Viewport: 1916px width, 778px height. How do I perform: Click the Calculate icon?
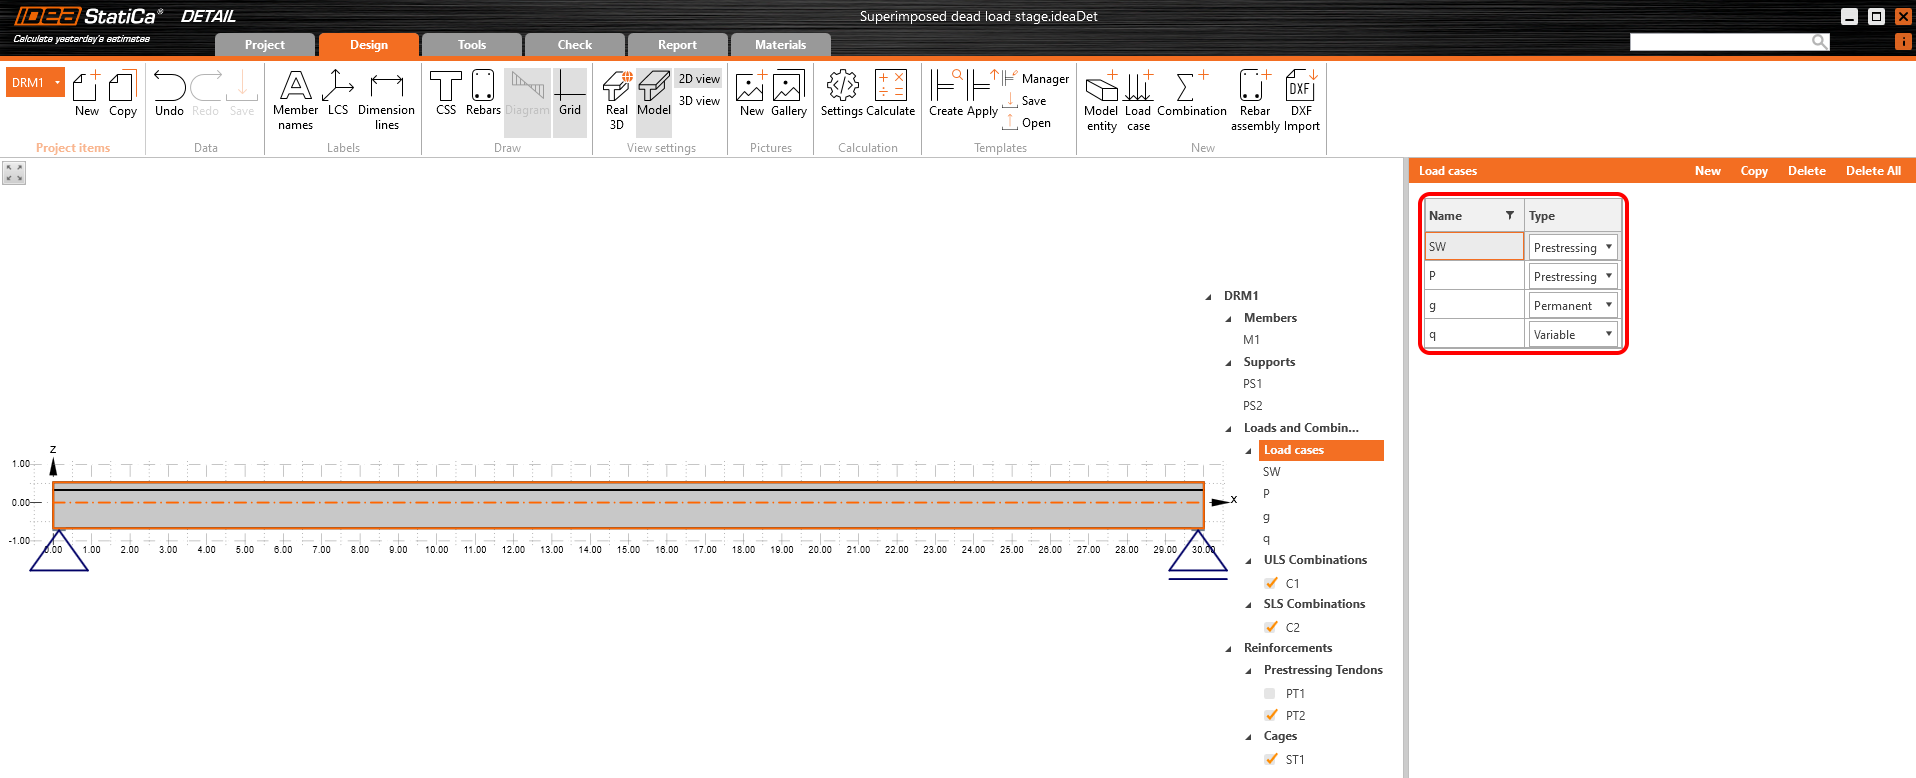[x=890, y=93]
